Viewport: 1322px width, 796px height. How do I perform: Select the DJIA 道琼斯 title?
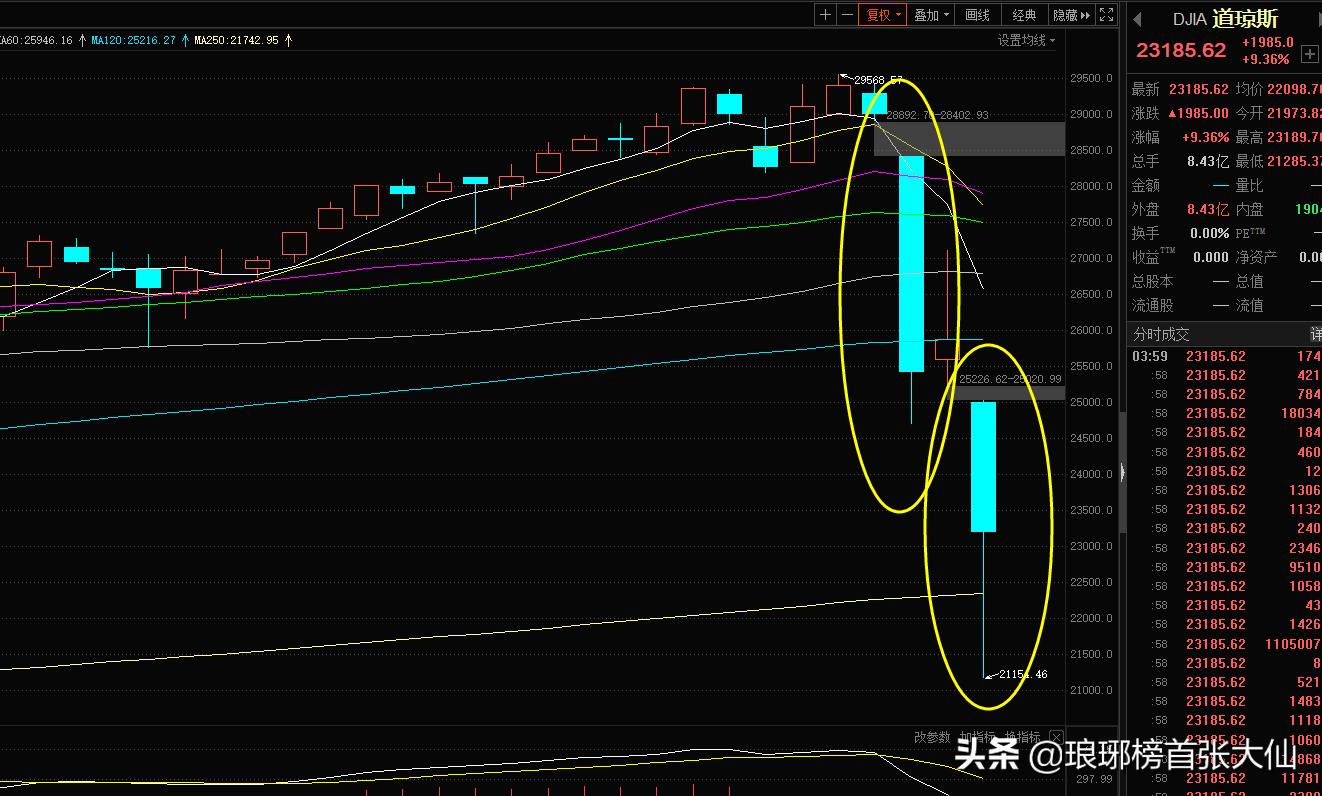click(1226, 19)
